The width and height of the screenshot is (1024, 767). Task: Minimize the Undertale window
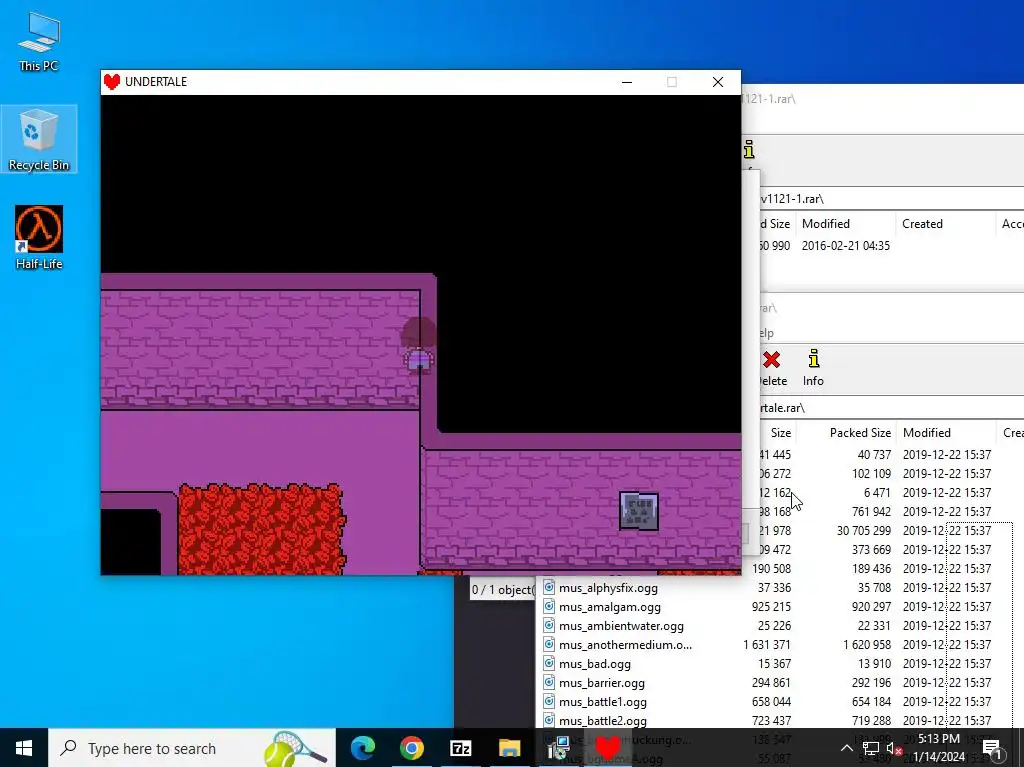click(x=627, y=82)
